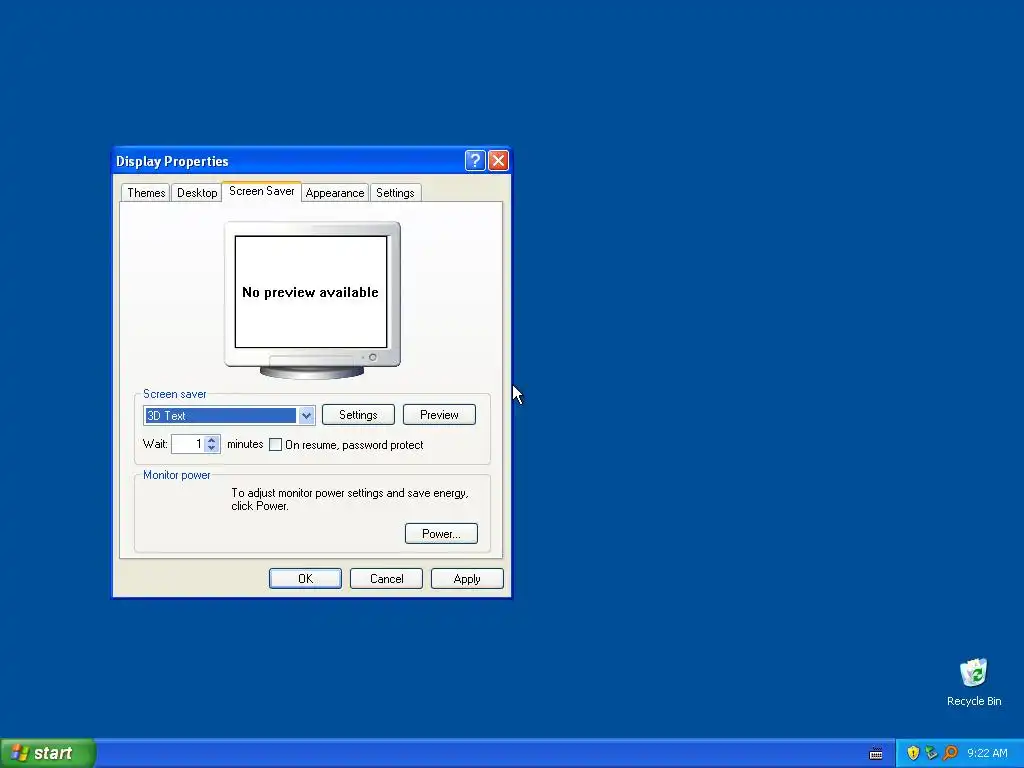Apply the screen saver changes
Screen dimensions: 1024x768
[467, 579]
